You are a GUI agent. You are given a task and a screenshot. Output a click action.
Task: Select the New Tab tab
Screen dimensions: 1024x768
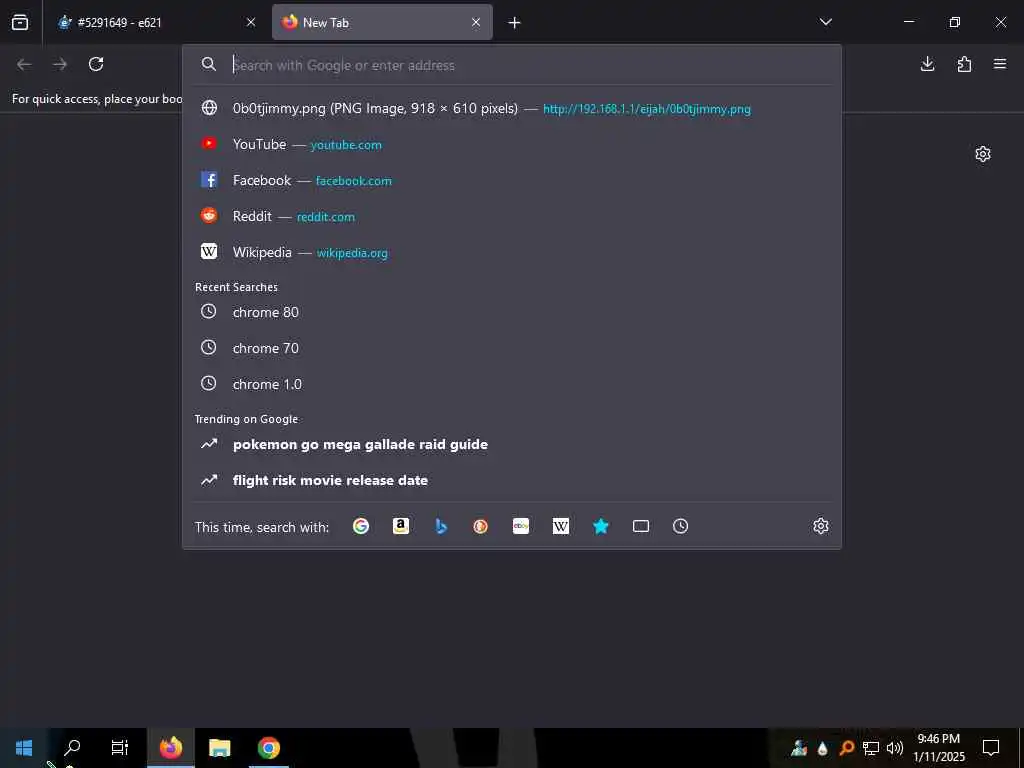(382, 22)
